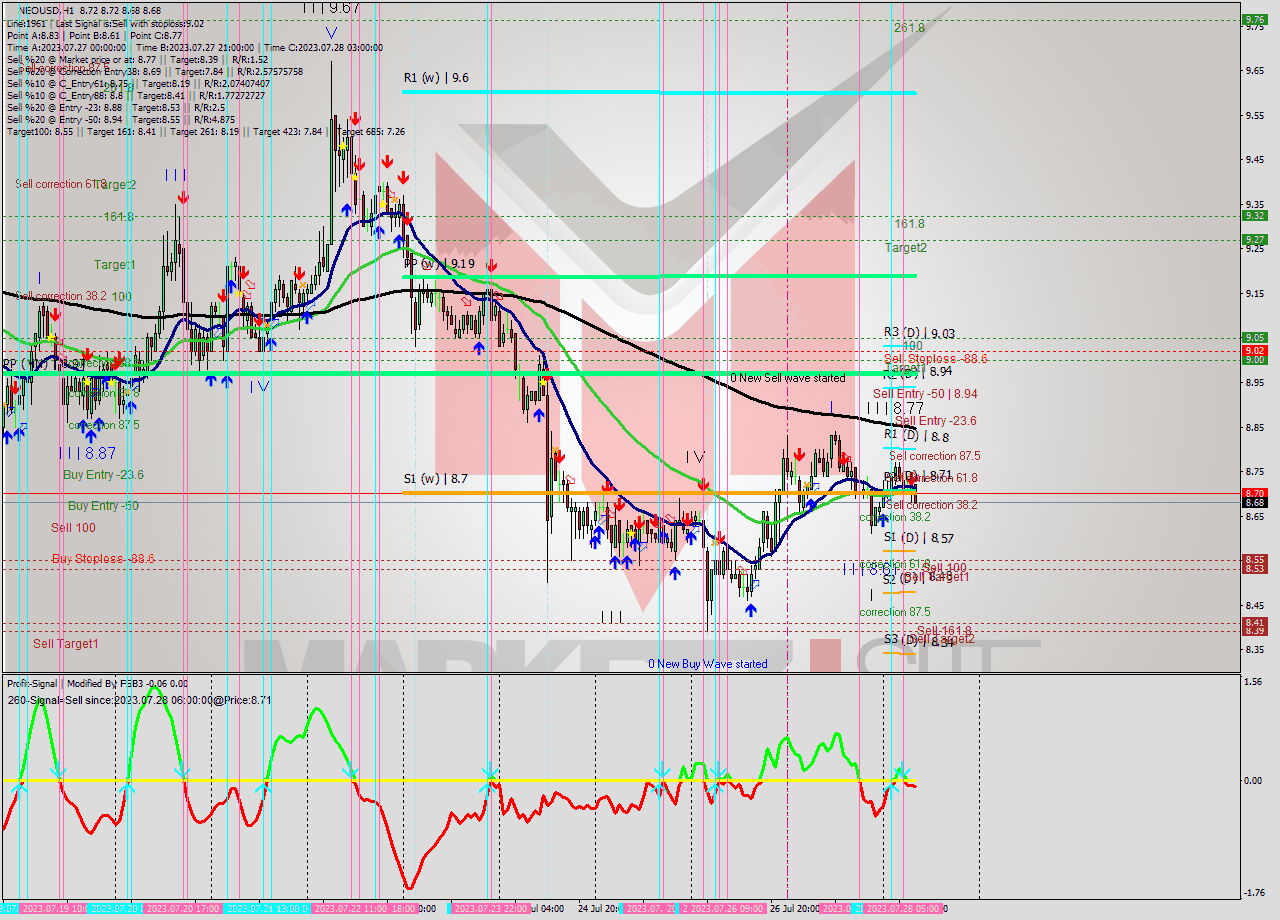Click the 'R1 (w) | 9.6' weekly resistance label
1280x920 pixels.
(x=436, y=77)
